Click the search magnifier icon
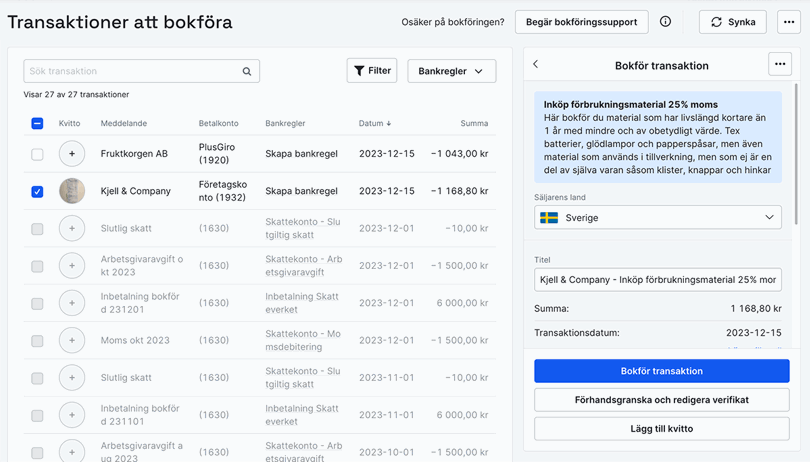This screenshot has height=462, width=810. [247, 71]
